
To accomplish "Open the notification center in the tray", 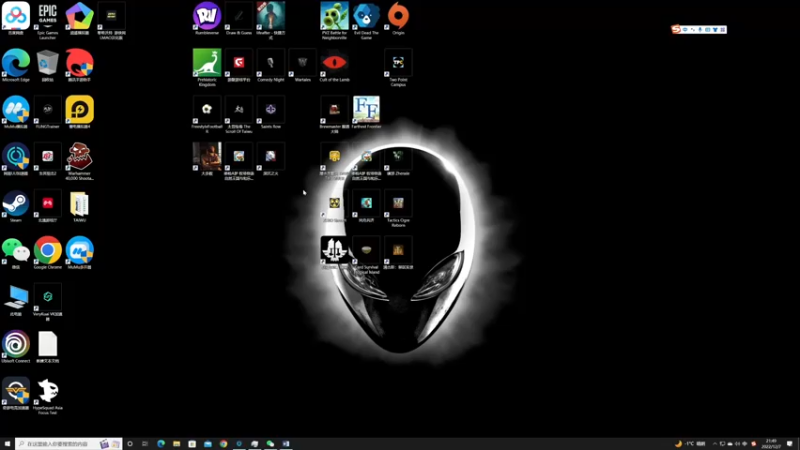I will pos(790,444).
